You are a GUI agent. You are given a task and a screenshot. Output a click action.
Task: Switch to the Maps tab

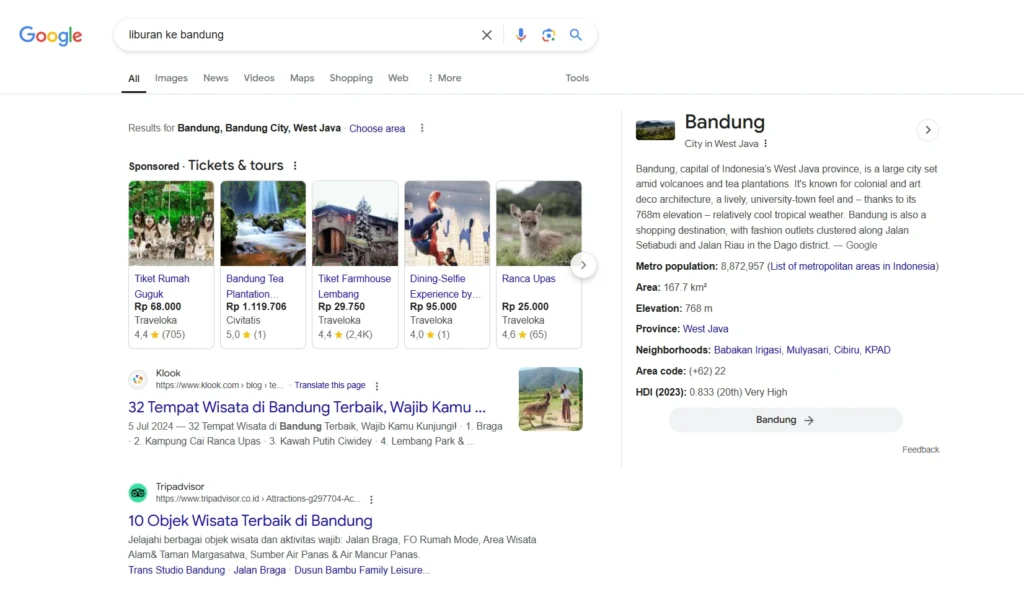pos(302,78)
